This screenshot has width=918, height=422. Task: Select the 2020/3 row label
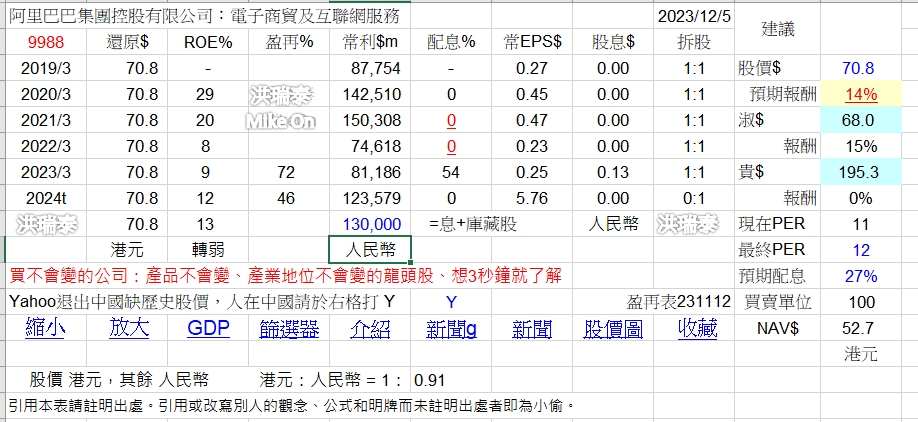(x=46, y=94)
